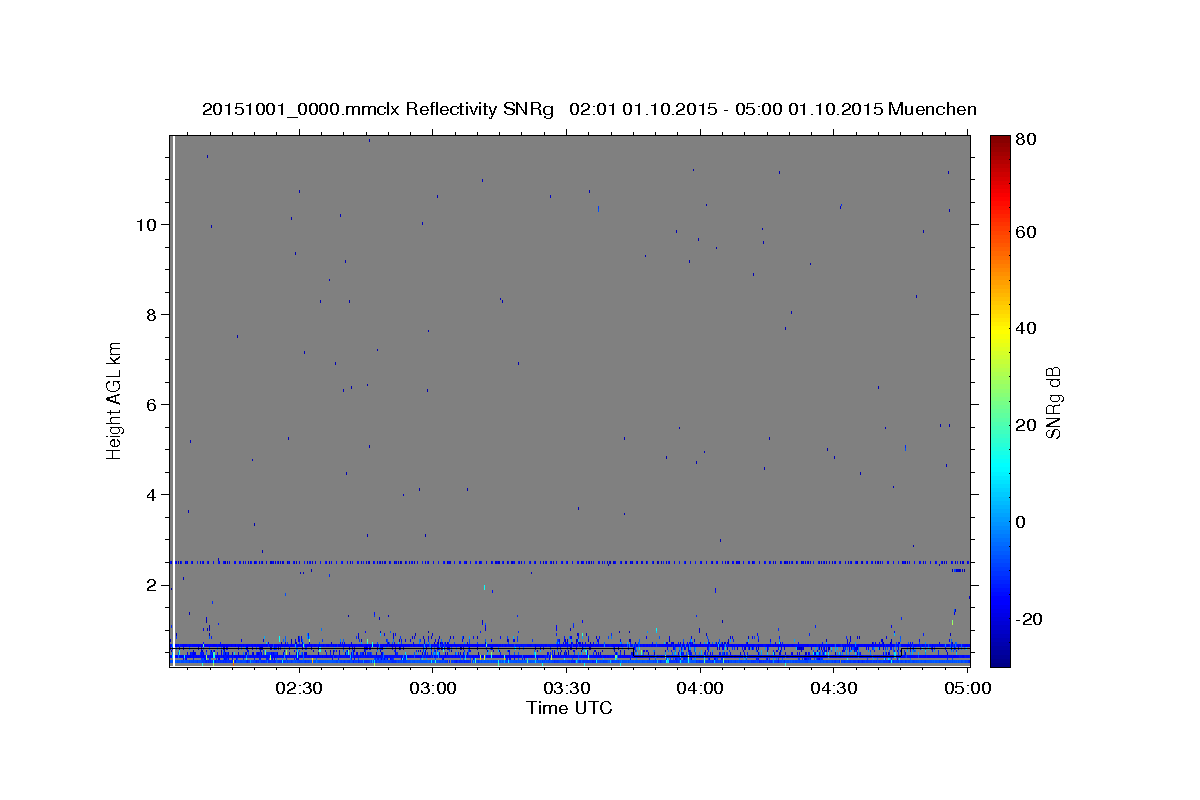Click the dark blue bottom of the colorbar
The width and height of the screenshot is (1200, 800).
click(x=1000, y=658)
